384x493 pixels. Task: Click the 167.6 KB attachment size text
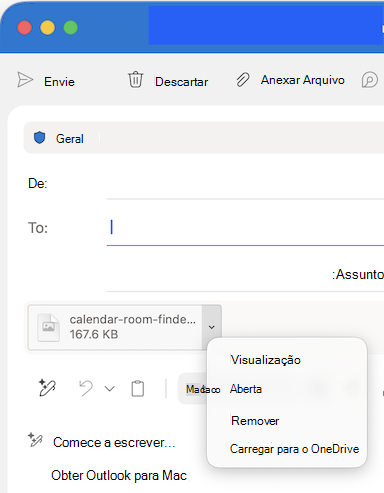click(x=94, y=334)
